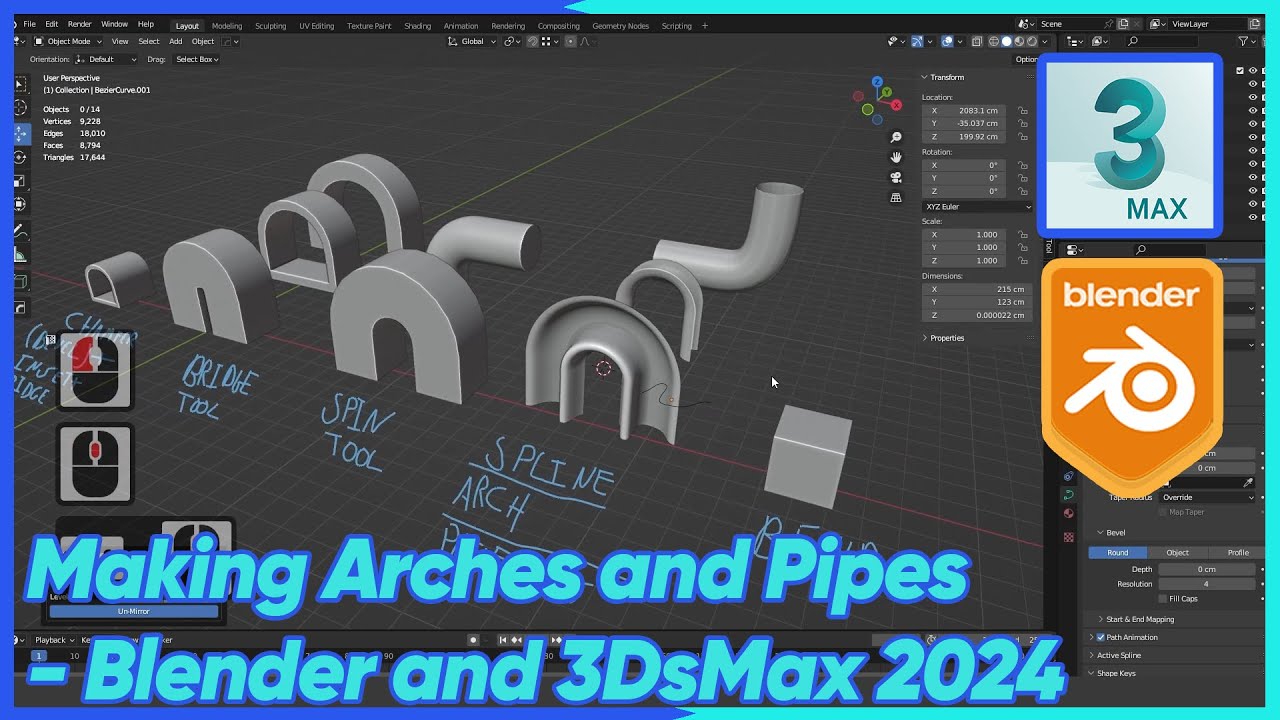Toggle X-ray mode icon
Image resolution: width=1280 pixels, height=720 pixels.
point(975,42)
